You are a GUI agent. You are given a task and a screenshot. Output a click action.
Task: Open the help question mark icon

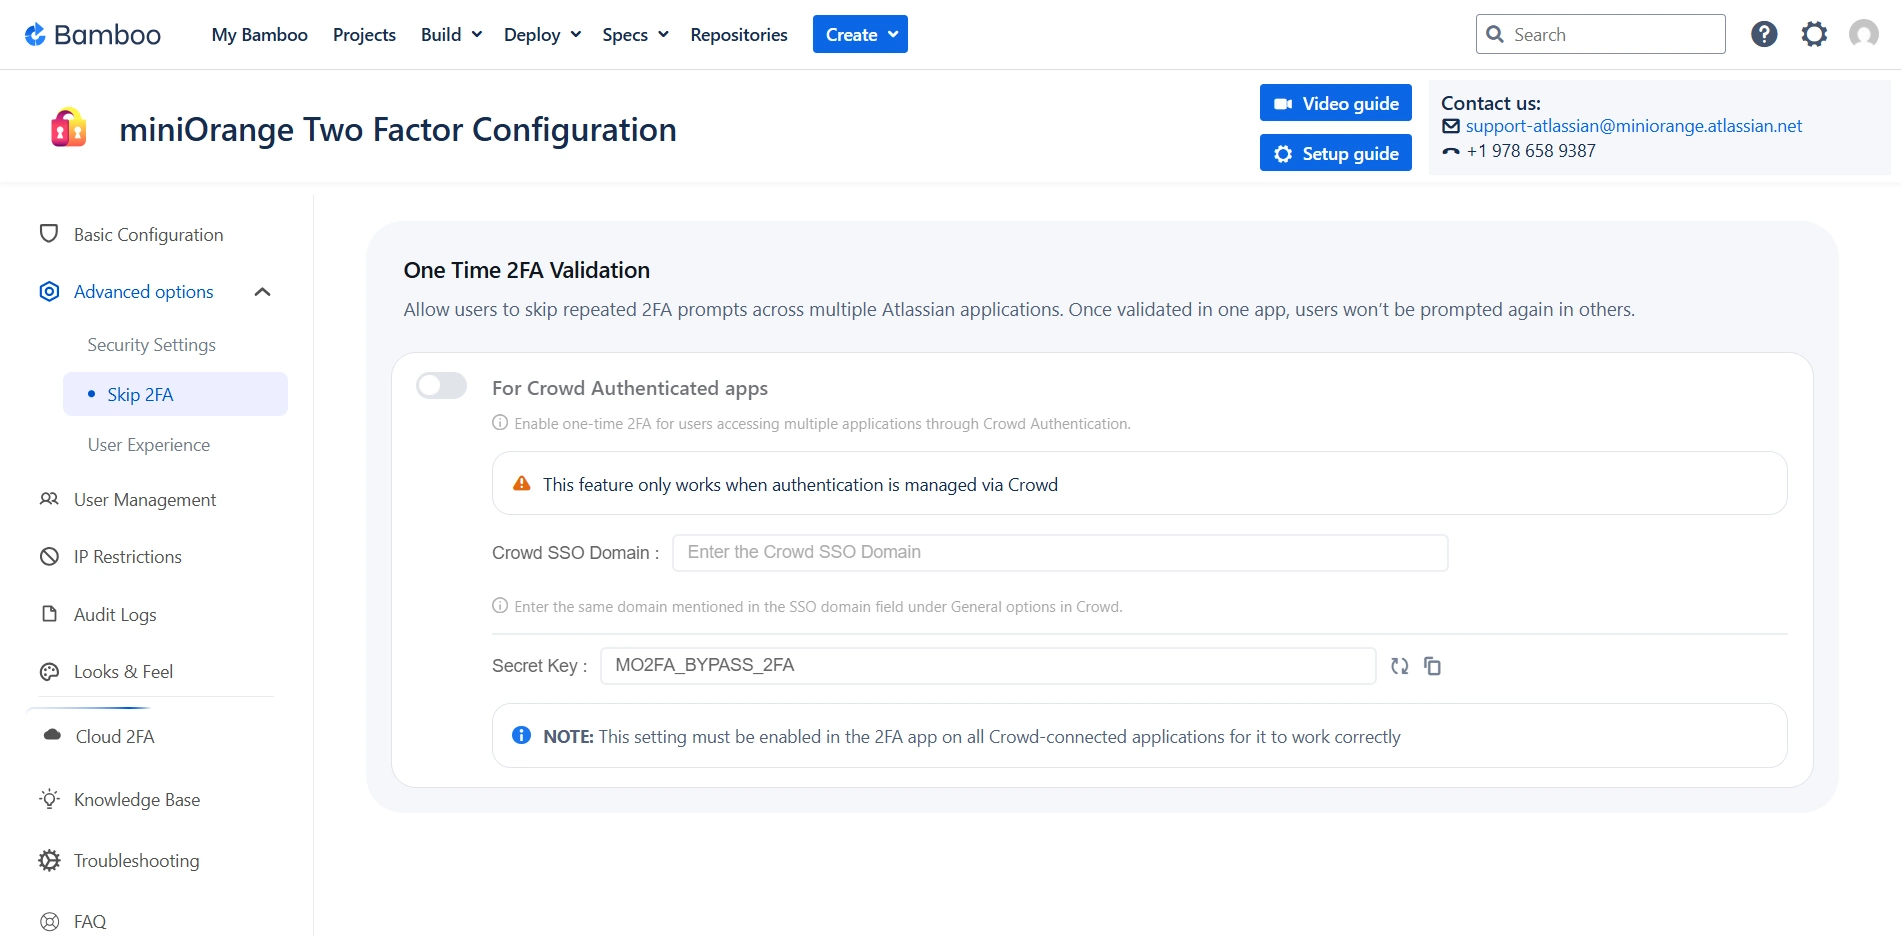(x=1763, y=33)
